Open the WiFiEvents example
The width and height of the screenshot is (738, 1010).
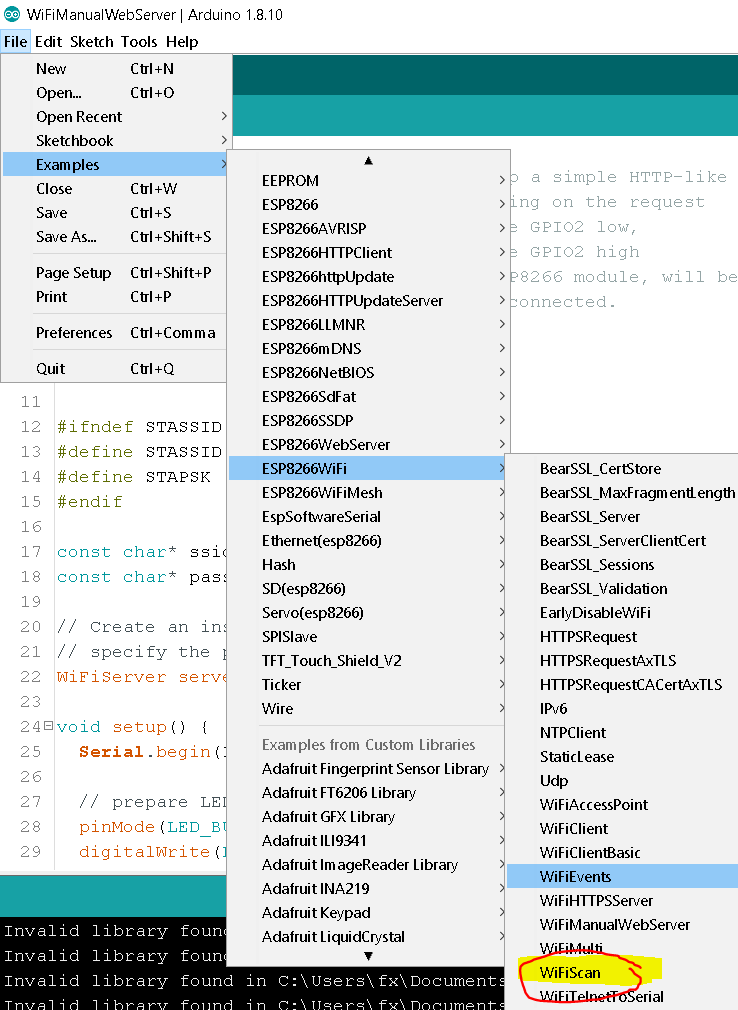click(x=622, y=876)
